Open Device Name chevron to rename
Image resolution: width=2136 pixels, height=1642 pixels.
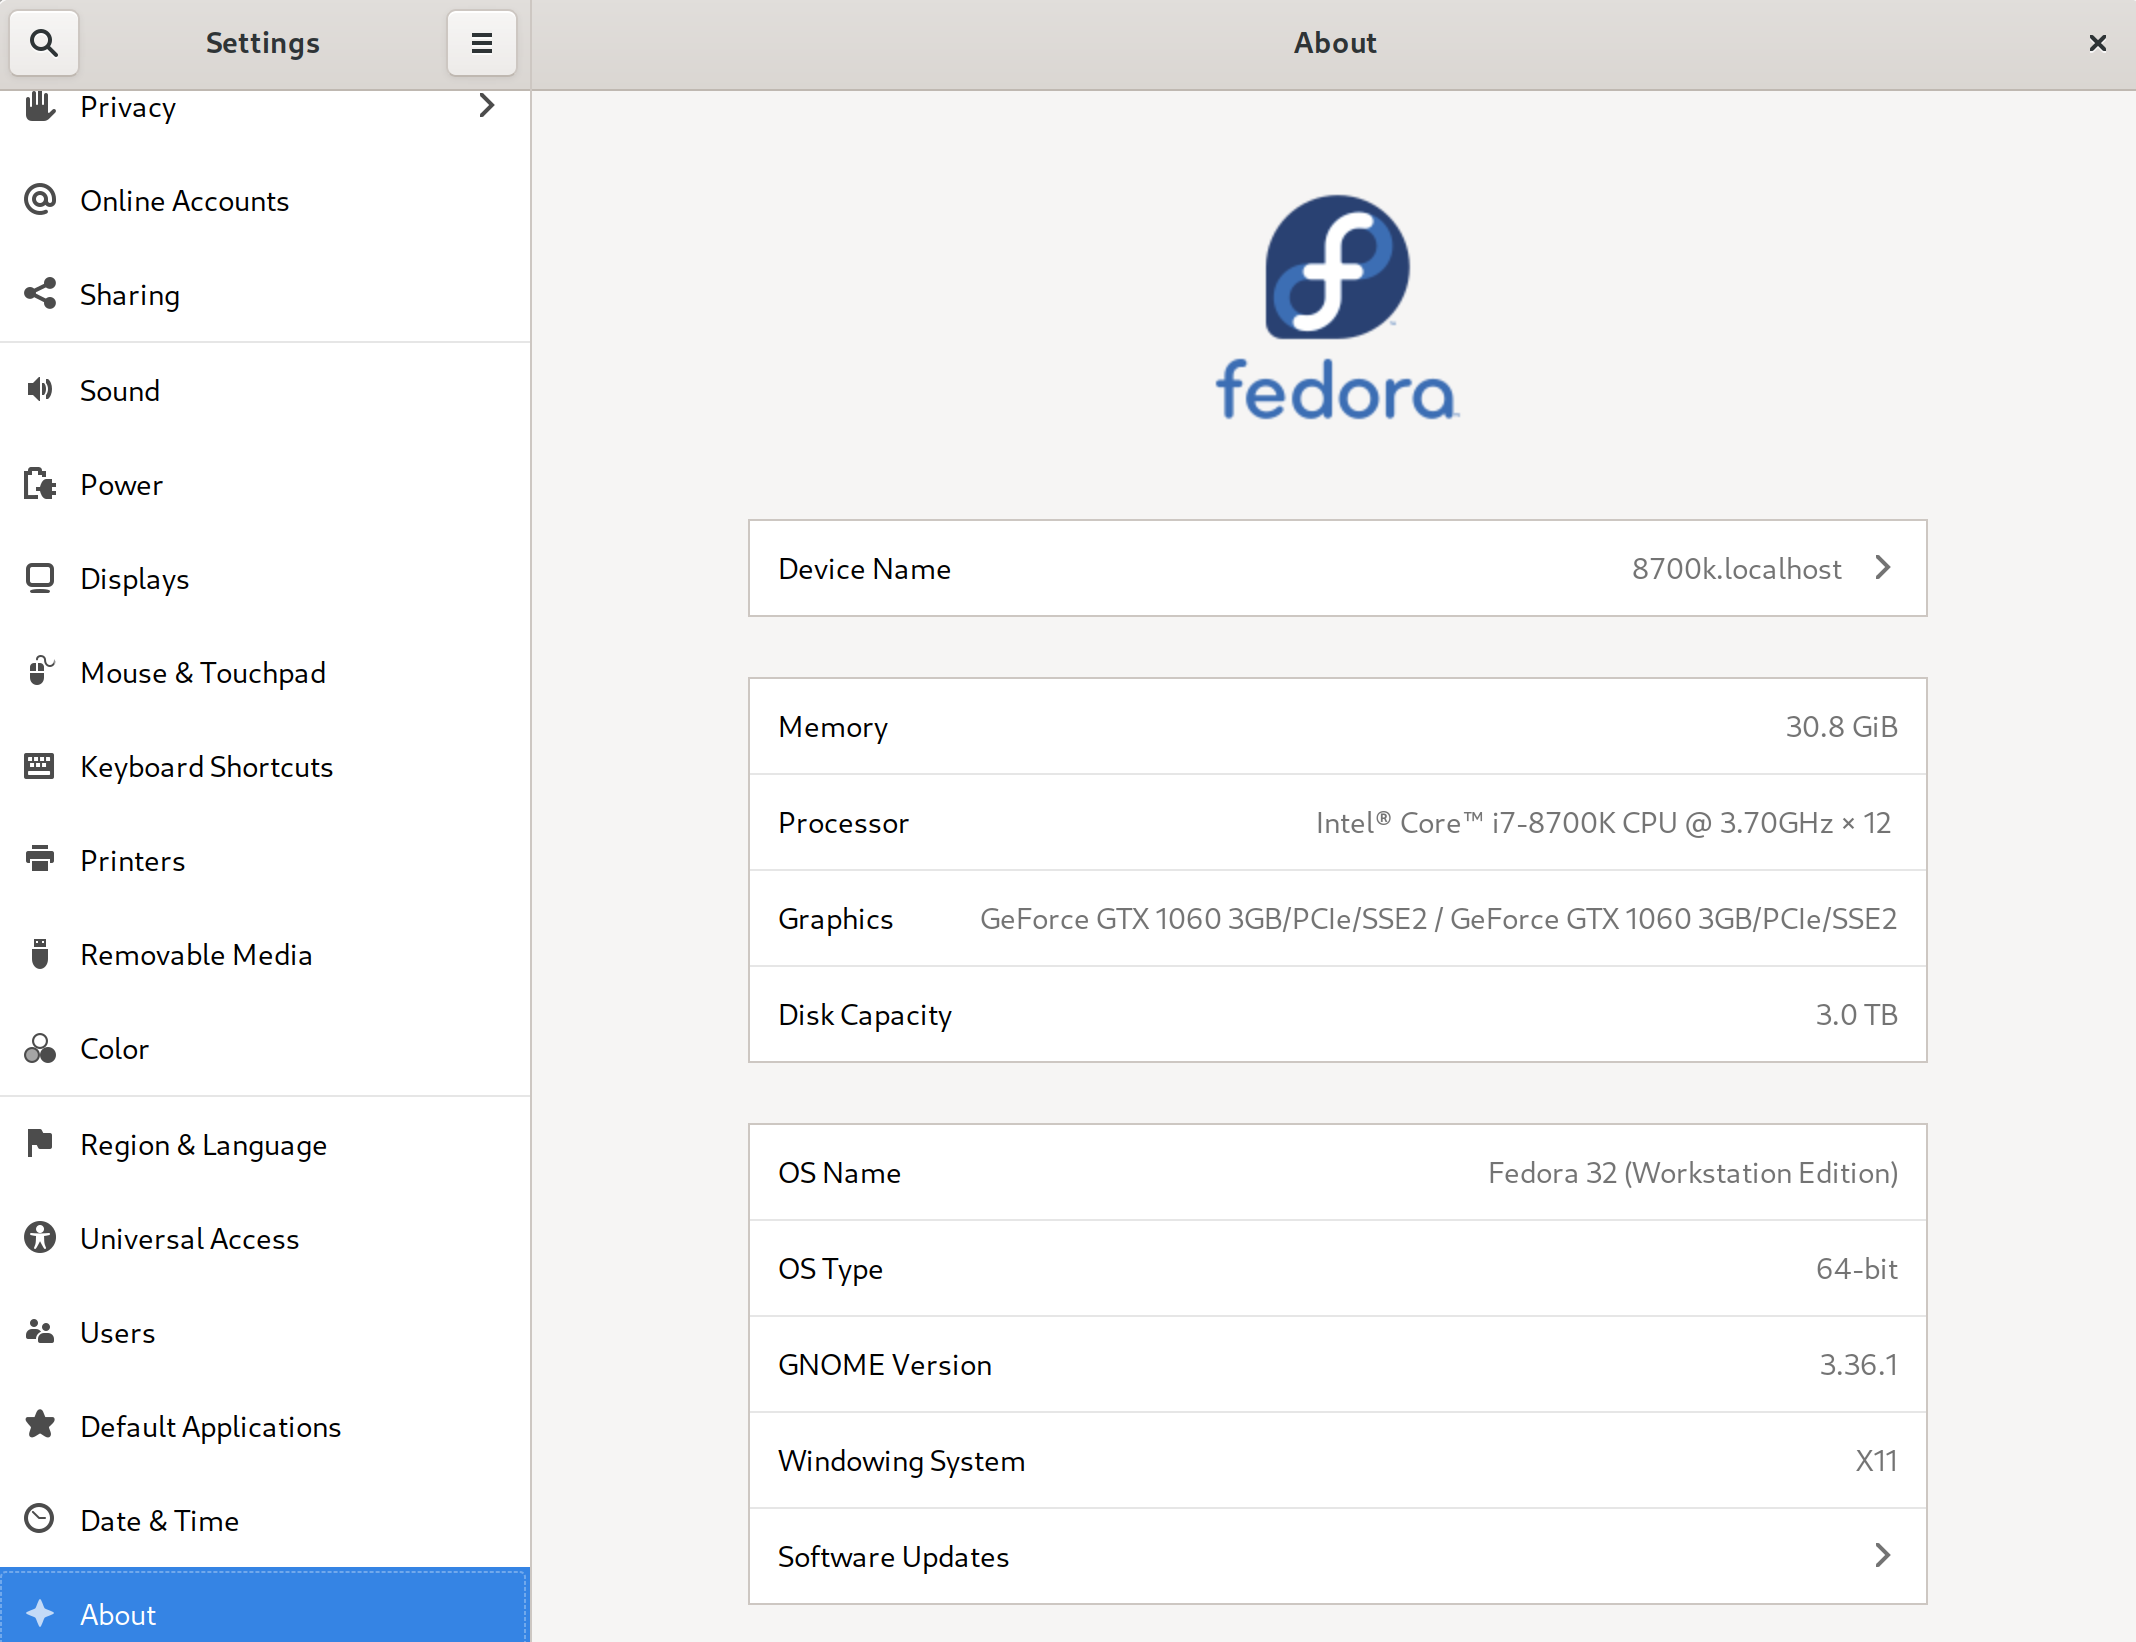(1883, 568)
